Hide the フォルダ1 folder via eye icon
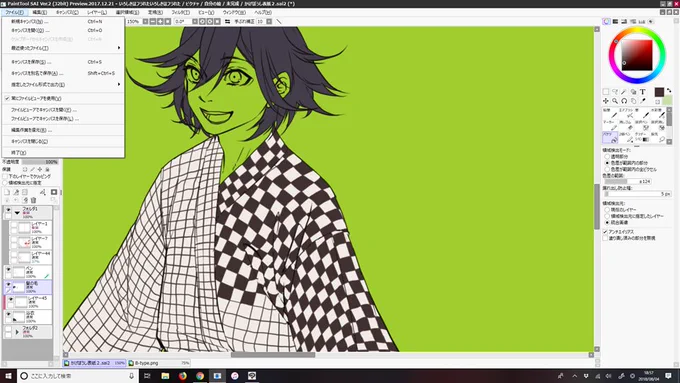This screenshot has height=383, width=680. pos(8,210)
